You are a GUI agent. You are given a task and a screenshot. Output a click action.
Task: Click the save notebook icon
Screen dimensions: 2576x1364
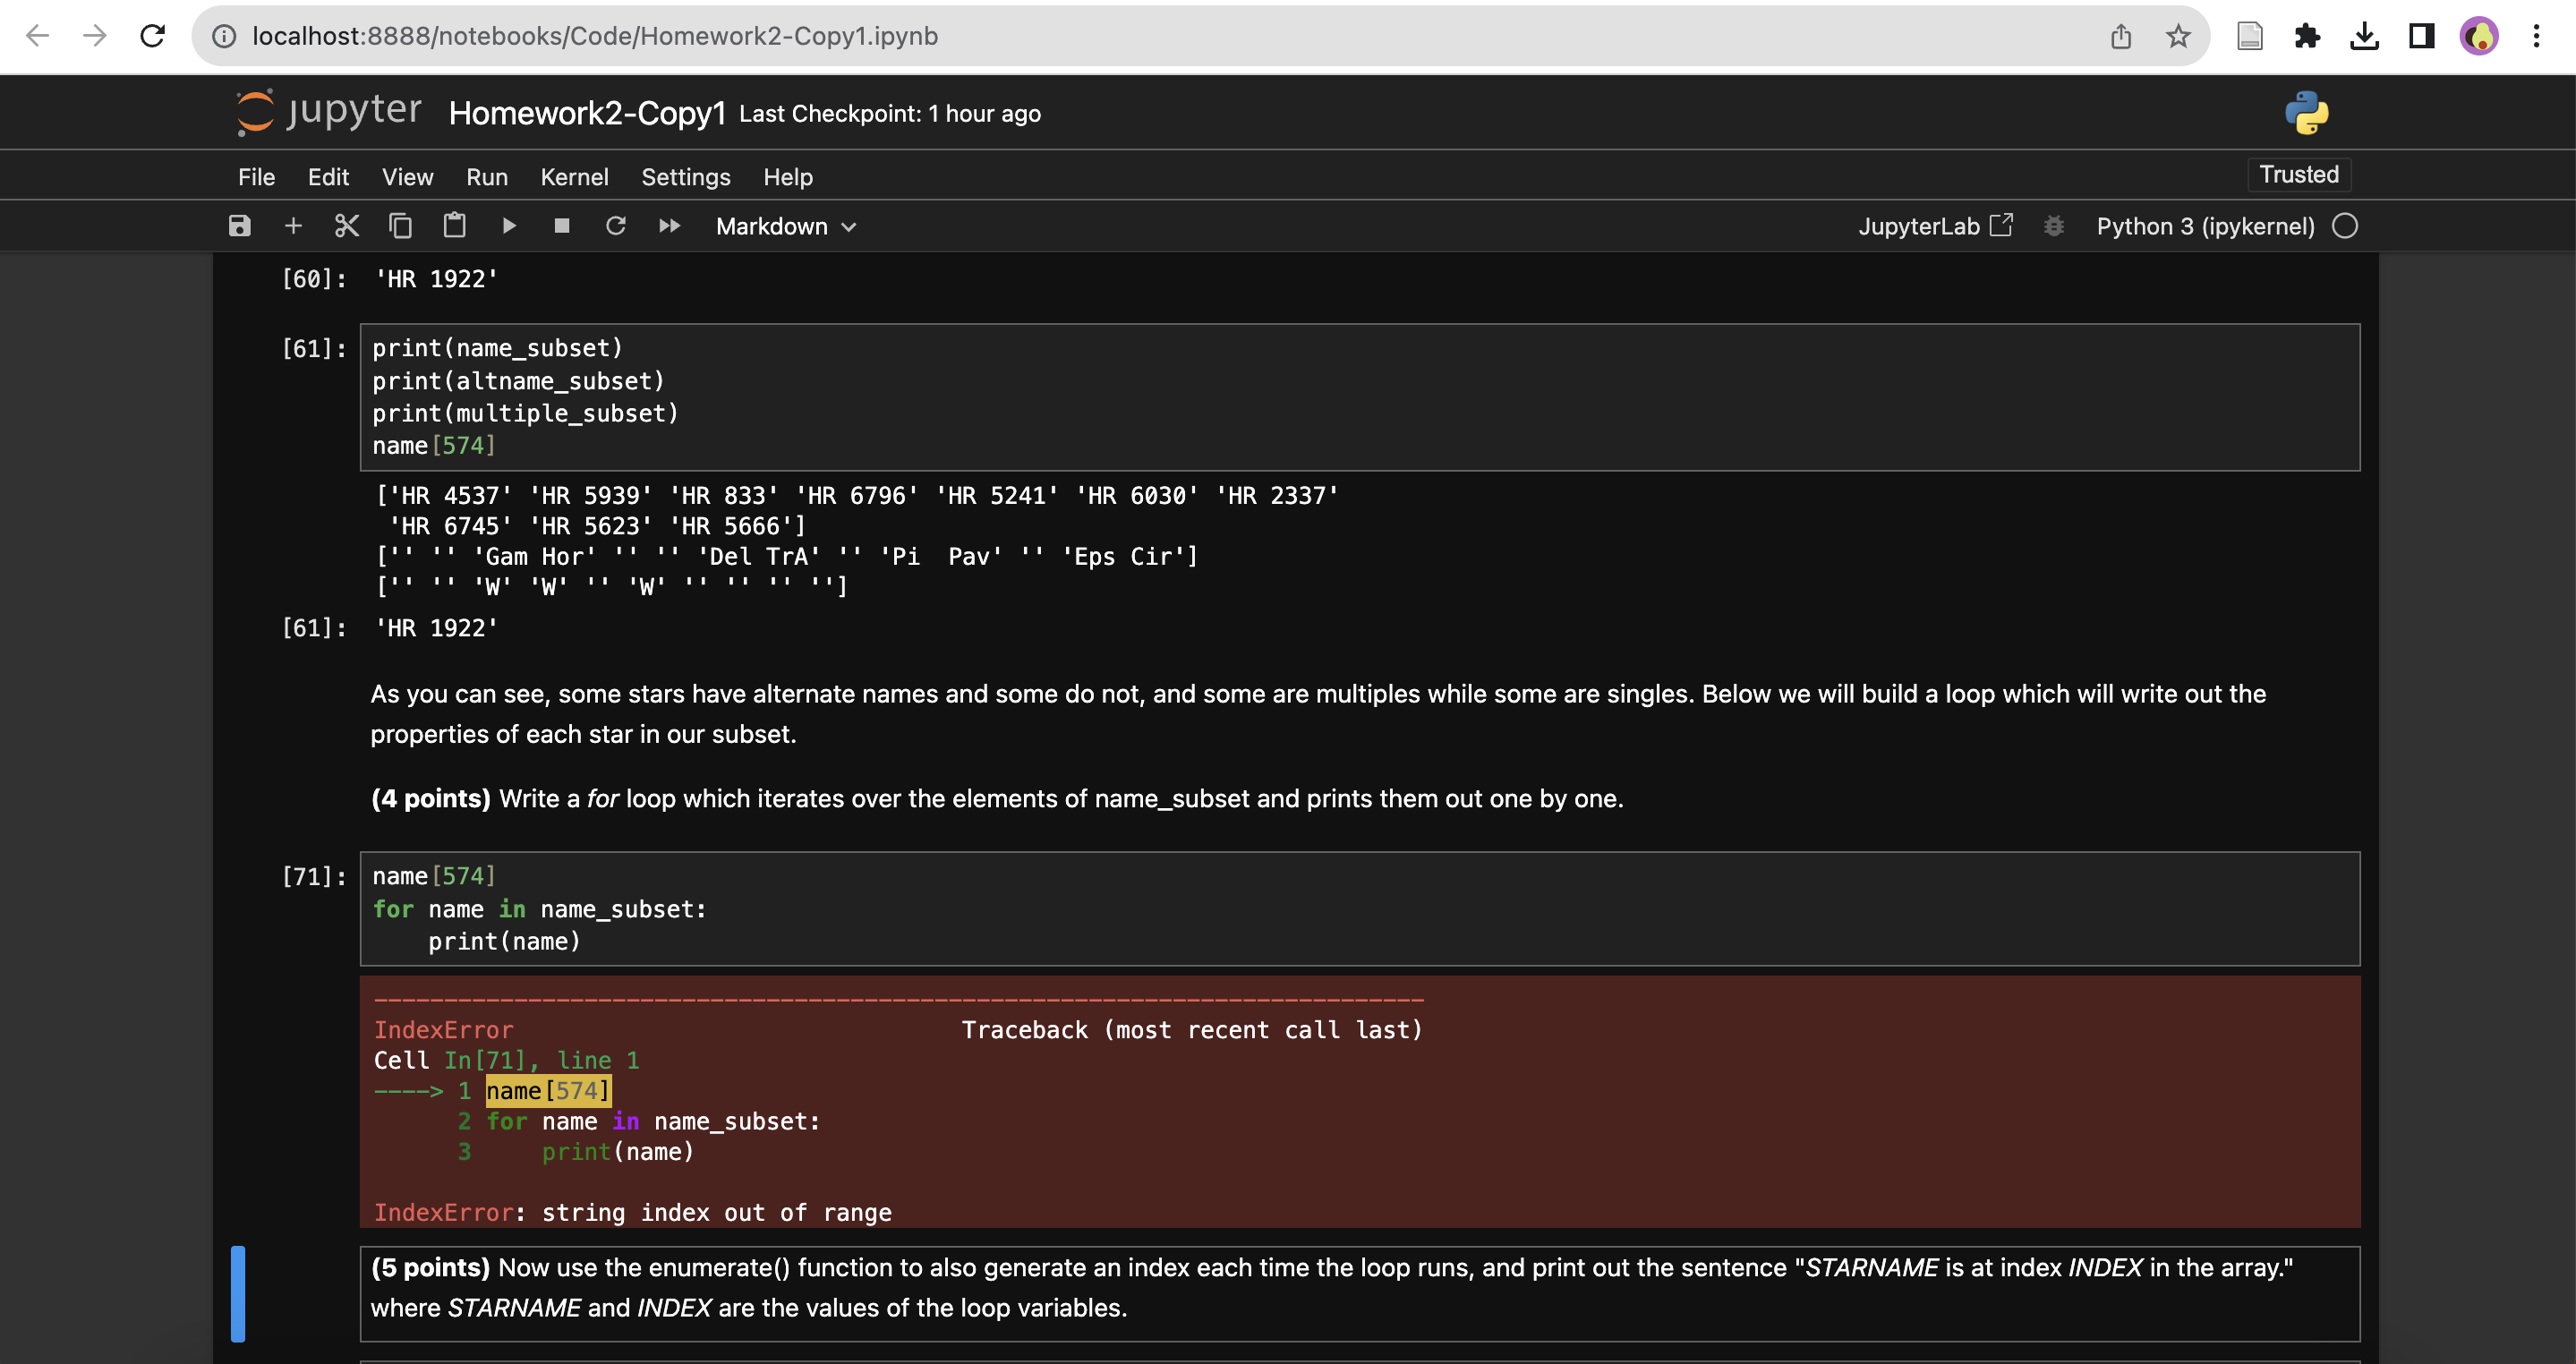239,226
